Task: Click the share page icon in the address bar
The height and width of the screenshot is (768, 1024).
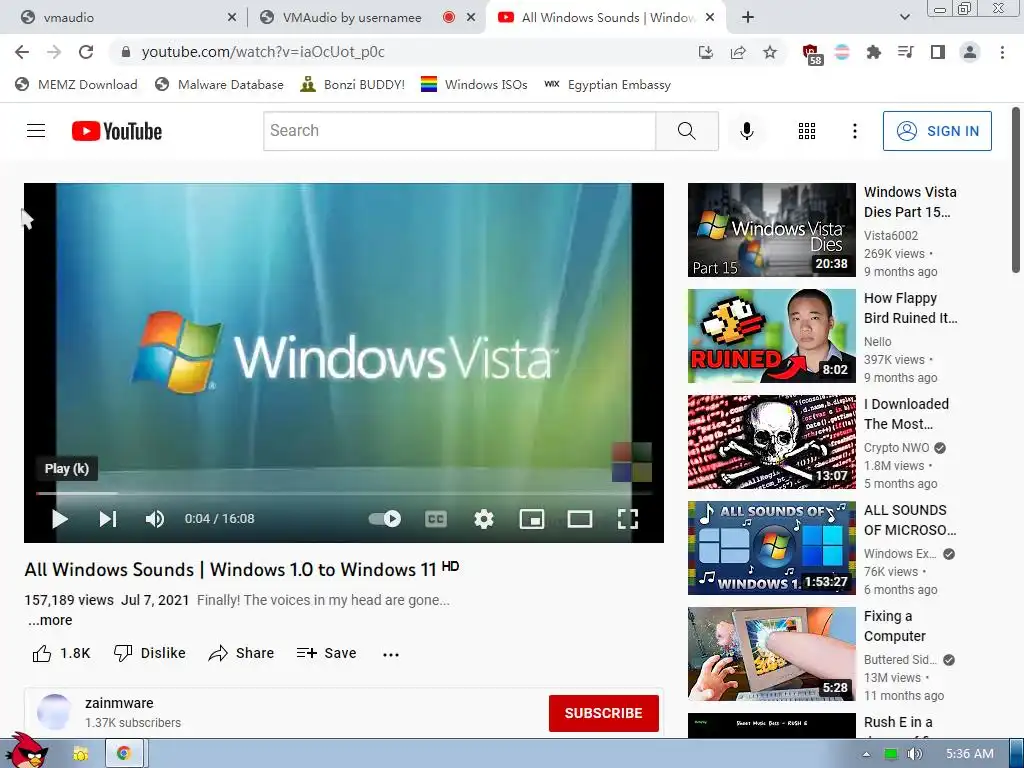Action: tap(738, 52)
